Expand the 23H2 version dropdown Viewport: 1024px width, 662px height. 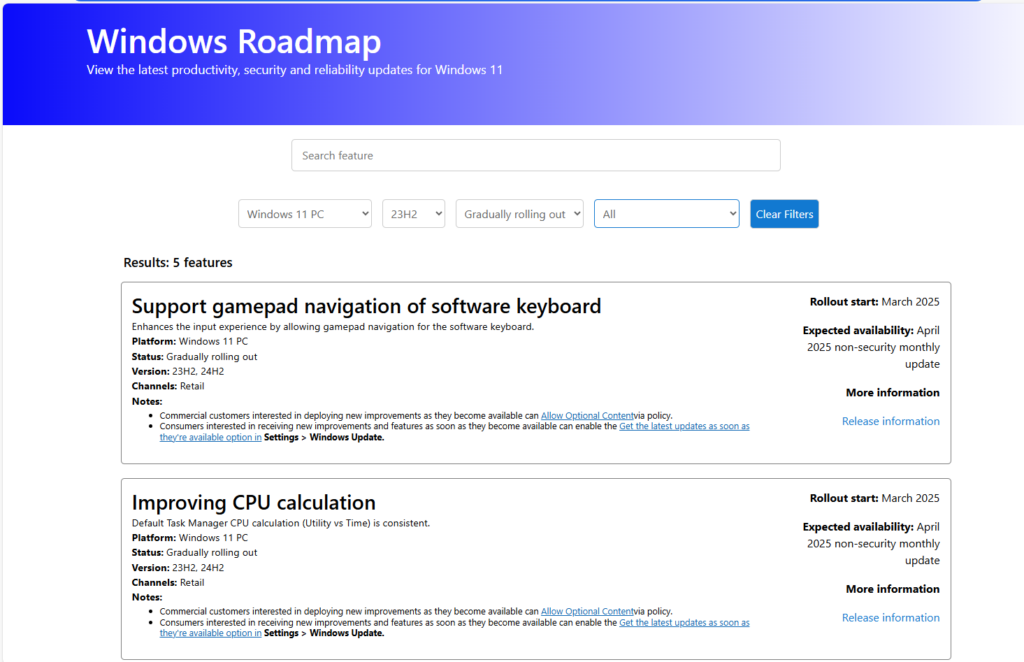(413, 213)
